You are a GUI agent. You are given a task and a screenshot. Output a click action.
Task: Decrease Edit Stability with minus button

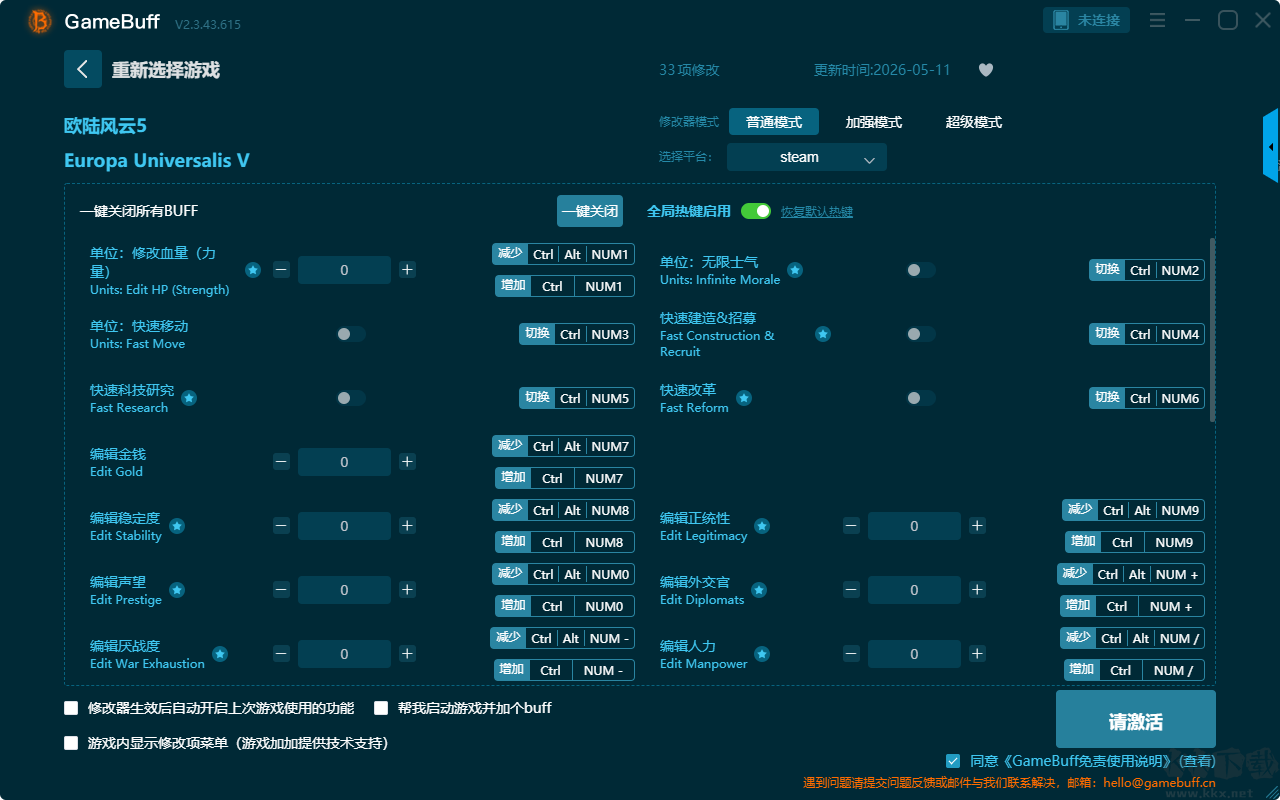tap(282, 526)
